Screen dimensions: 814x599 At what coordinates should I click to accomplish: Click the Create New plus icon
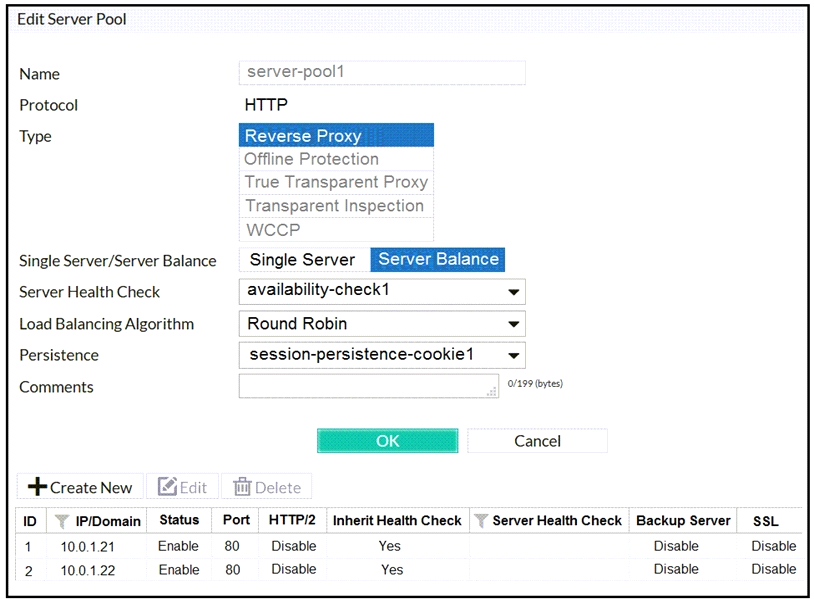coord(37,487)
